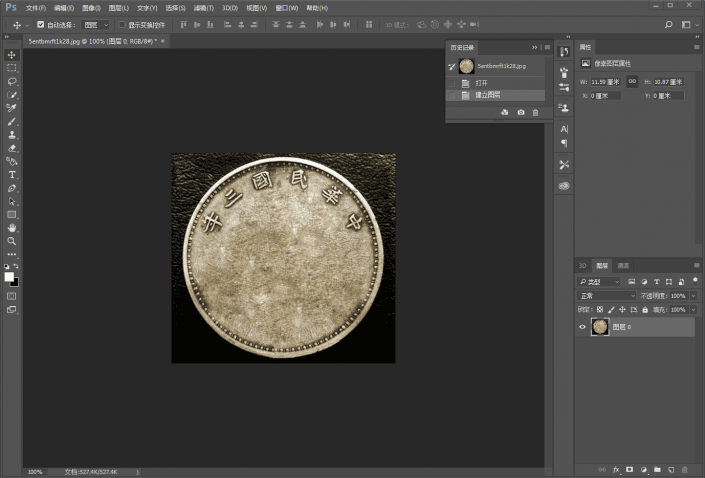This screenshot has height=478, width=705.
Task: Open the layer filter type dropdown
Action: [x=599, y=281]
